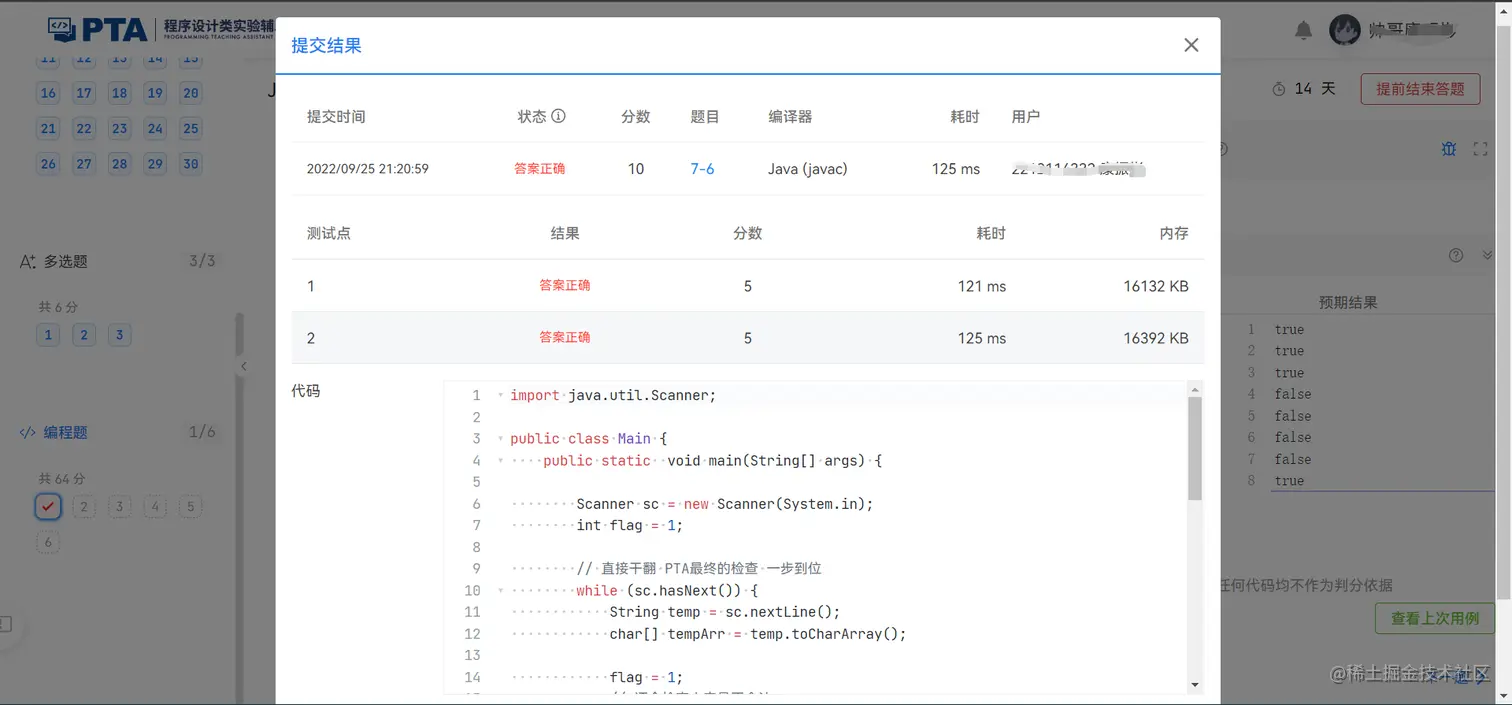The height and width of the screenshot is (705, 1512).
Task: Open question number 29
Action: tap(155, 164)
